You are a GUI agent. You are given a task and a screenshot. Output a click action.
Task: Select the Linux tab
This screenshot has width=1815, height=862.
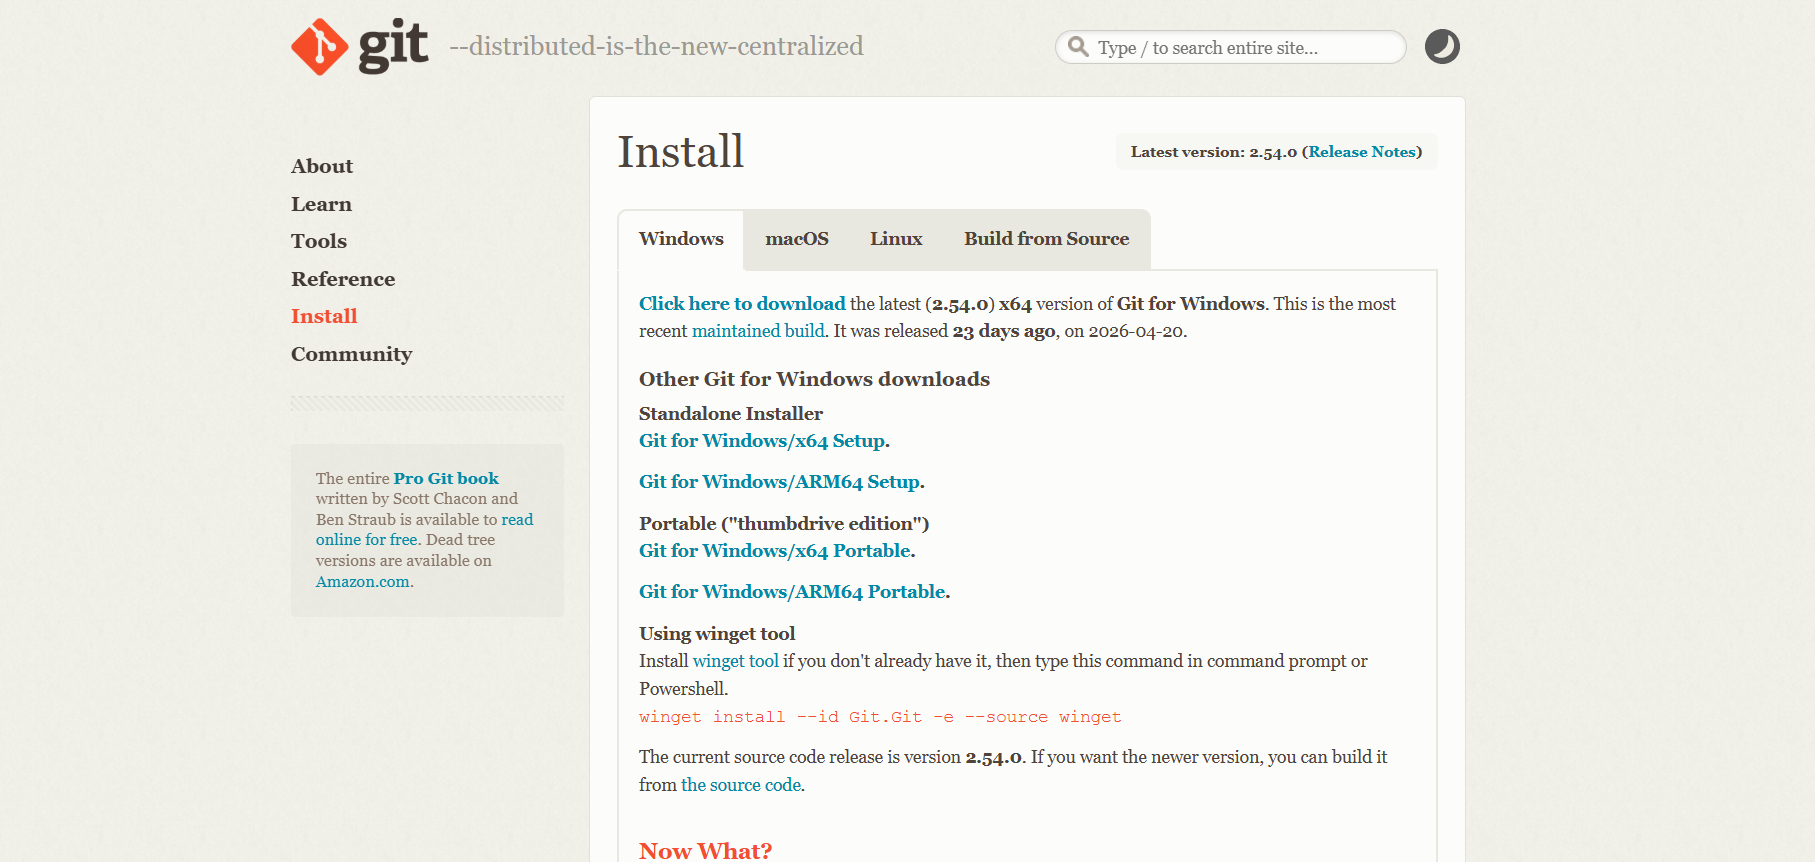[x=896, y=239]
